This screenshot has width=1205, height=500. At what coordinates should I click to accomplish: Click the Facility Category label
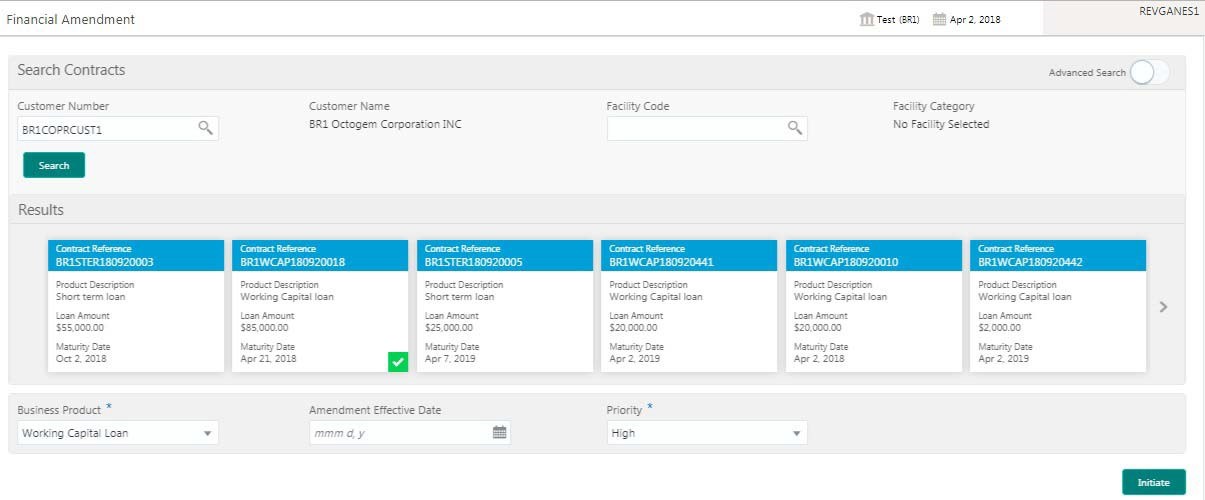tap(934, 106)
